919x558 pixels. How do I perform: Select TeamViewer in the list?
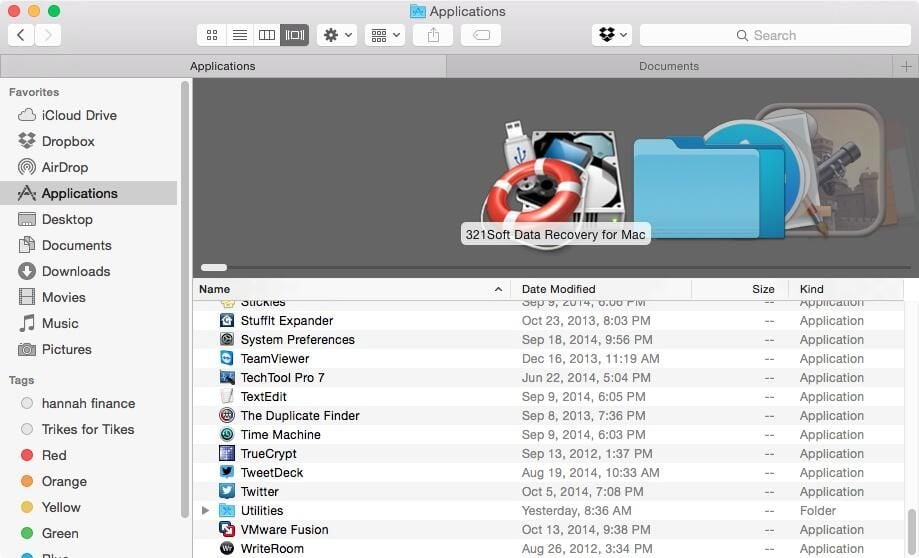click(x=548, y=359)
